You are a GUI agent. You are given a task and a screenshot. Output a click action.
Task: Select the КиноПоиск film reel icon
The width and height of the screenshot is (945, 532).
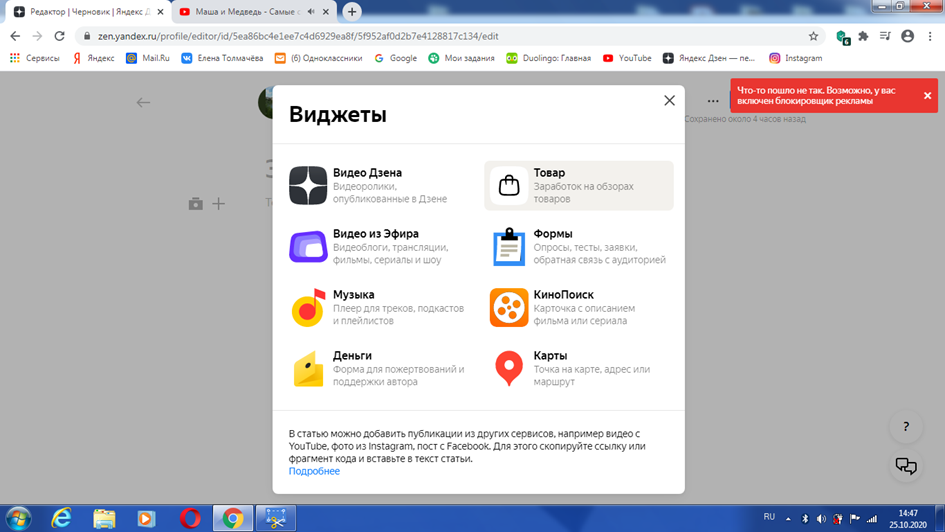[x=509, y=307]
